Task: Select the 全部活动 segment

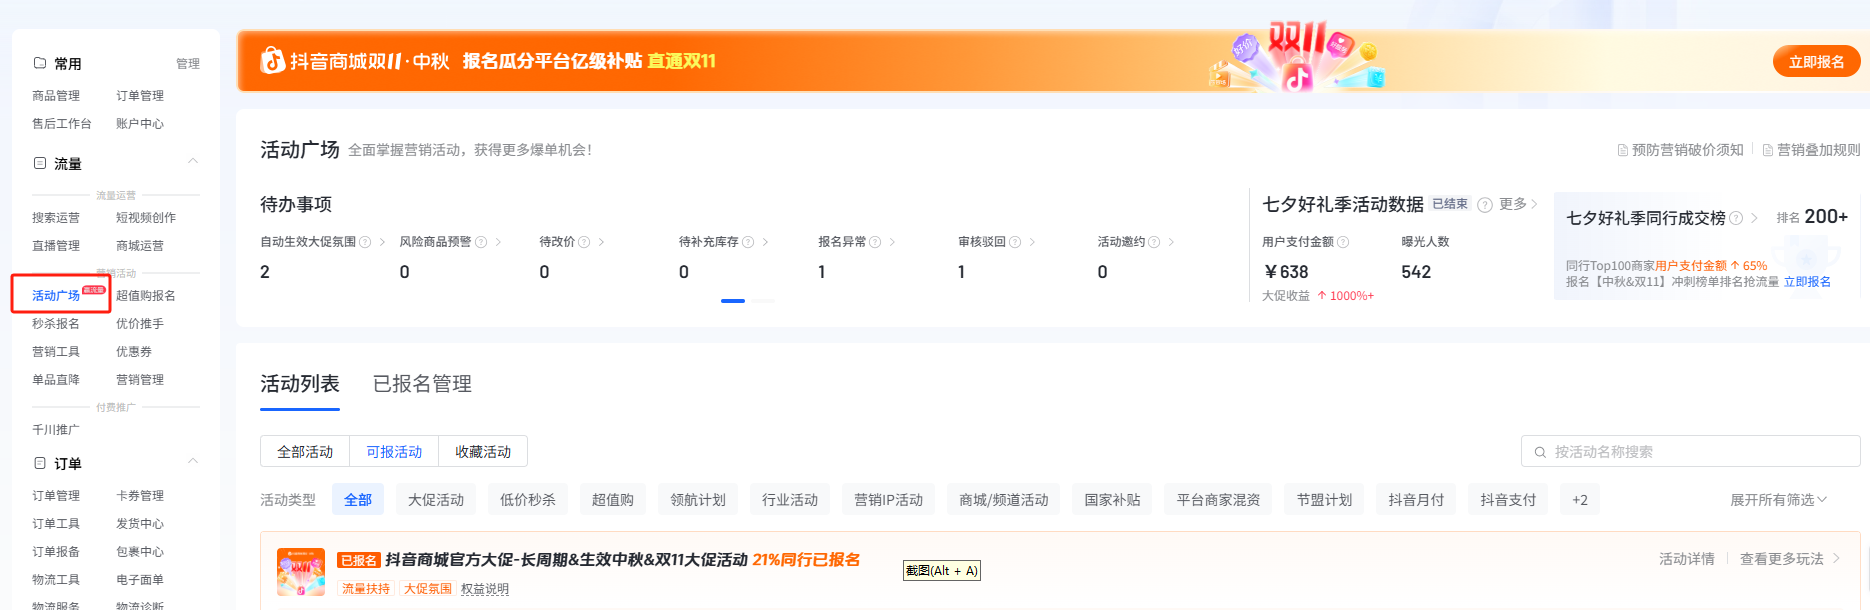Action: pos(305,452)
